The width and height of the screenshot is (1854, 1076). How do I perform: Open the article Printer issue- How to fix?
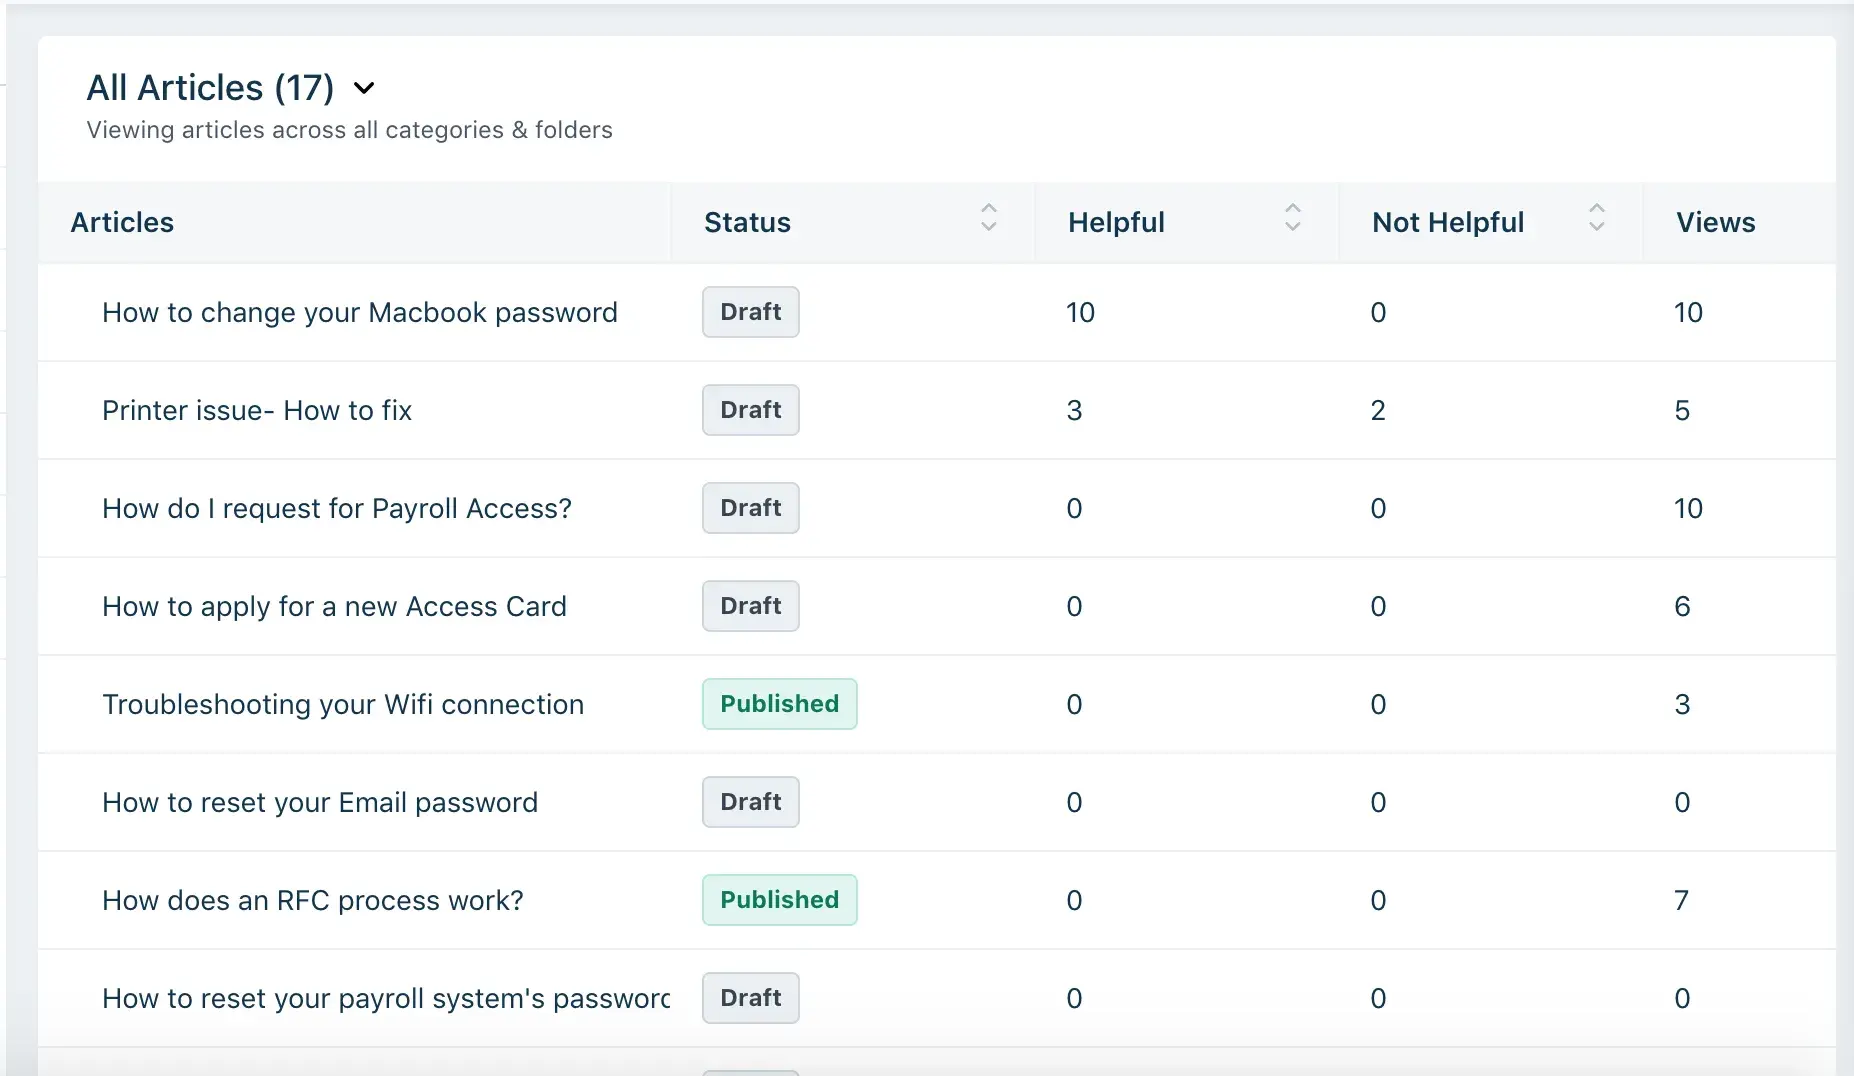tap(256, 410)
